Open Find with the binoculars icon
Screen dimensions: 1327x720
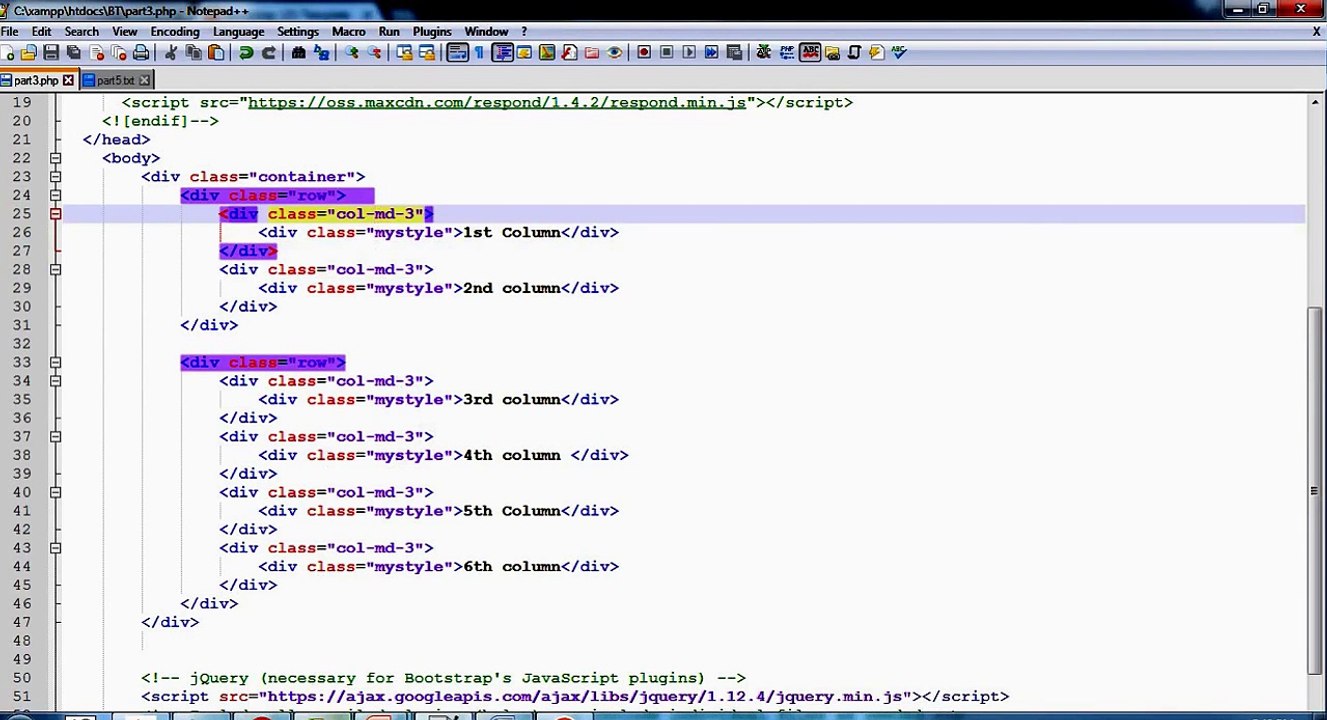298,52
